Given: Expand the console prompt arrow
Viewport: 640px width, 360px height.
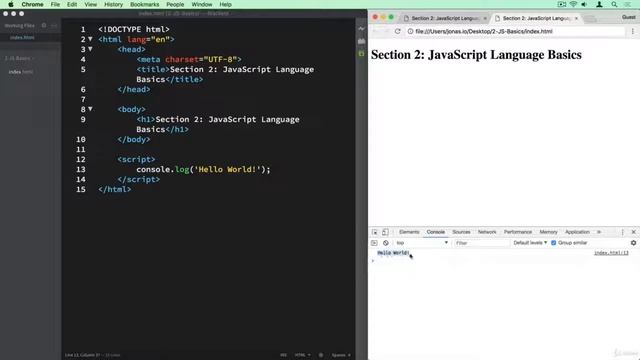Looking at the screenshot, I should tap(373, 261).
